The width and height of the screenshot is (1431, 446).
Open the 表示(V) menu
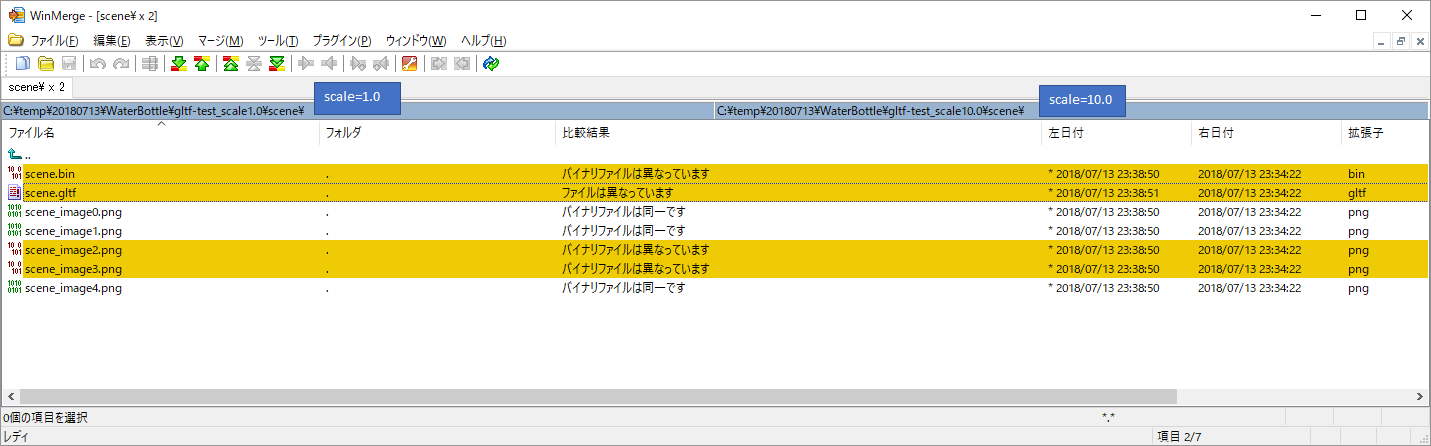[164, 41]
